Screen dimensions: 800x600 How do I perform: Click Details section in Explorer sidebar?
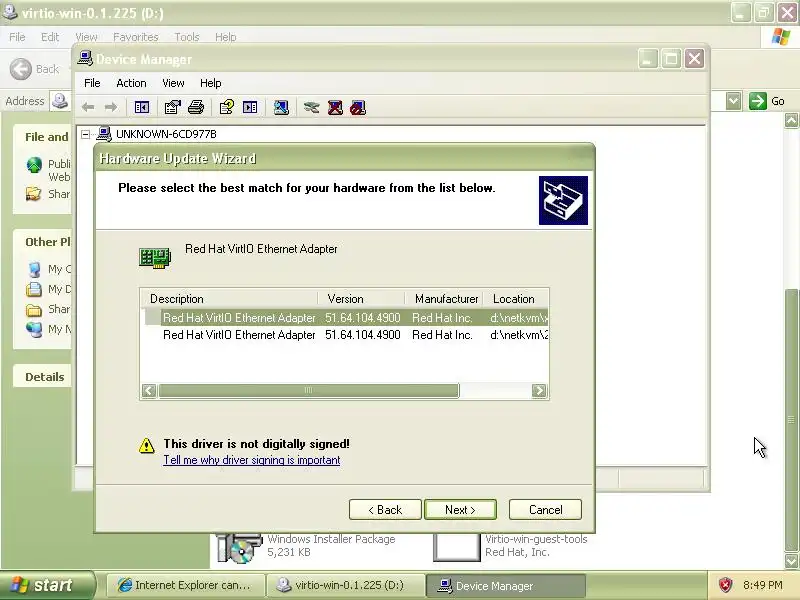44,377
